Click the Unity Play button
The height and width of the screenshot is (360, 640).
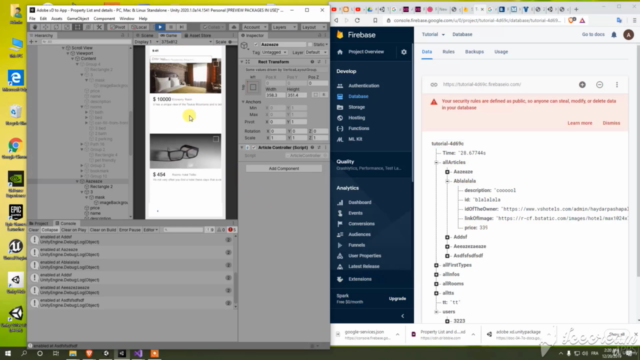(160, 27)
